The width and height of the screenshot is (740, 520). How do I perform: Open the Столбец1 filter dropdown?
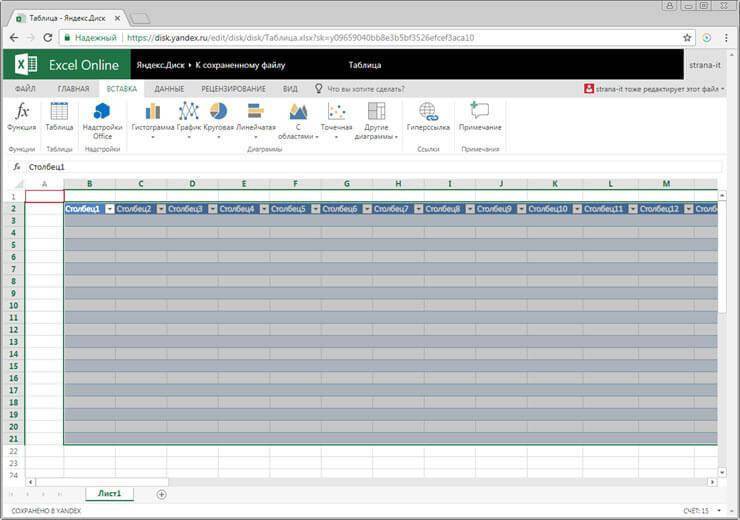[x=108, y=209]
